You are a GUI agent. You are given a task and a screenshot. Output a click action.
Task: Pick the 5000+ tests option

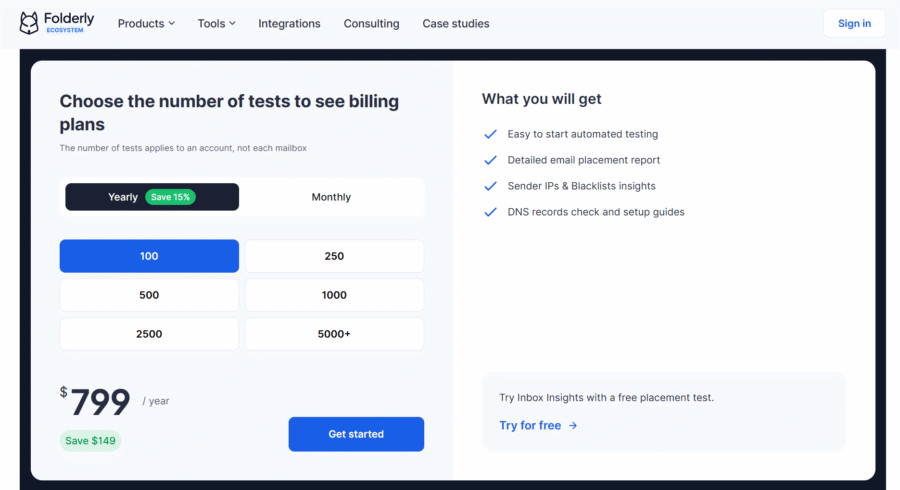click(x=334, y=334)
